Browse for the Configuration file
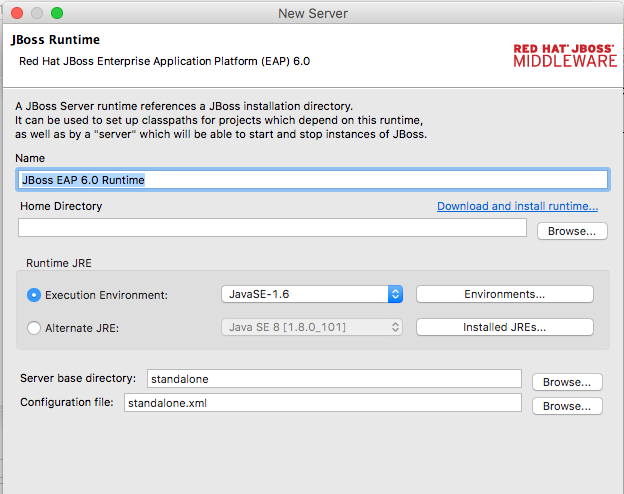Image resolution: width=624 pixels, height=494 pixels. [567, 406]
